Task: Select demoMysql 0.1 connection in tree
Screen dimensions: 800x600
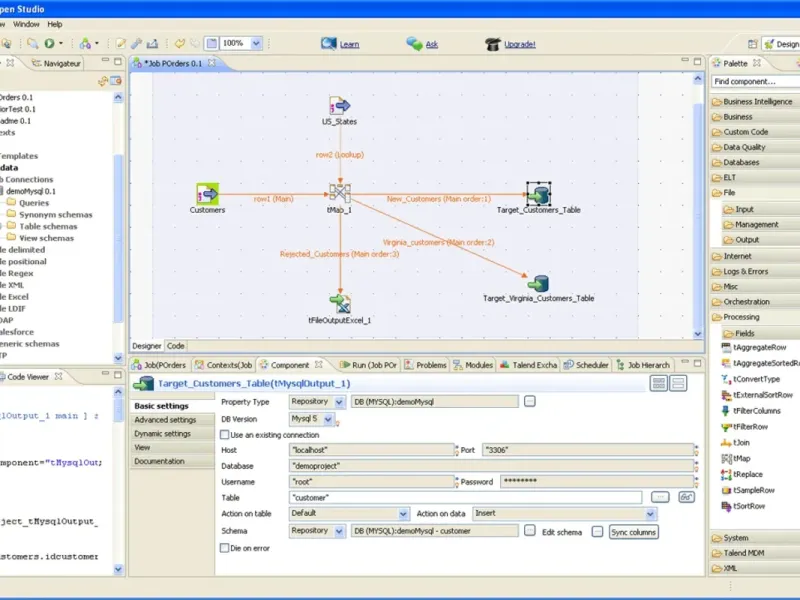Action: (31, 191)
